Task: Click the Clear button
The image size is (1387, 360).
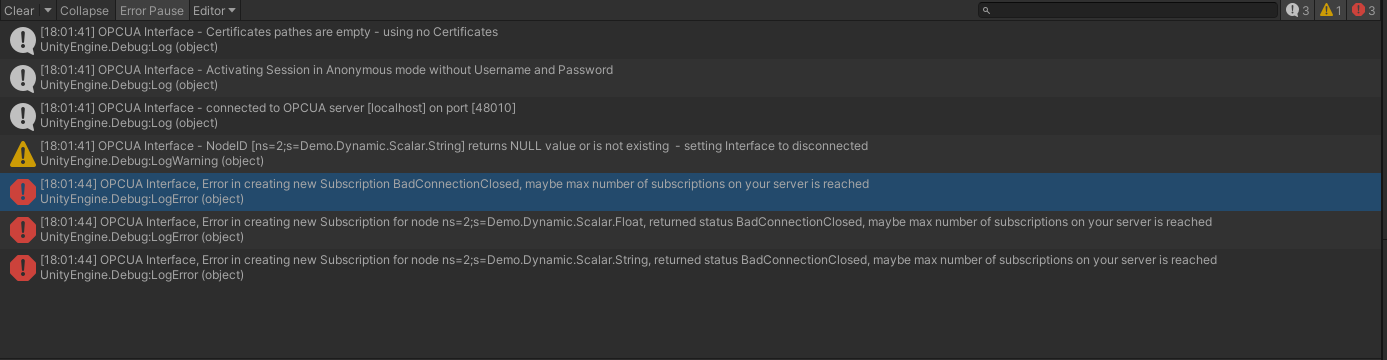Action: 19,10
